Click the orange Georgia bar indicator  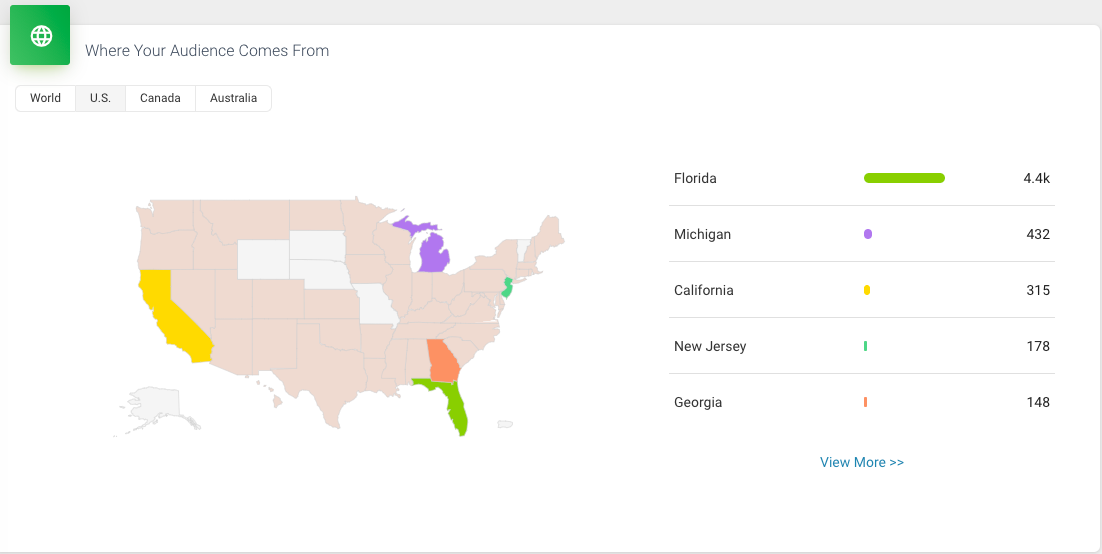(x=865, y=402)
